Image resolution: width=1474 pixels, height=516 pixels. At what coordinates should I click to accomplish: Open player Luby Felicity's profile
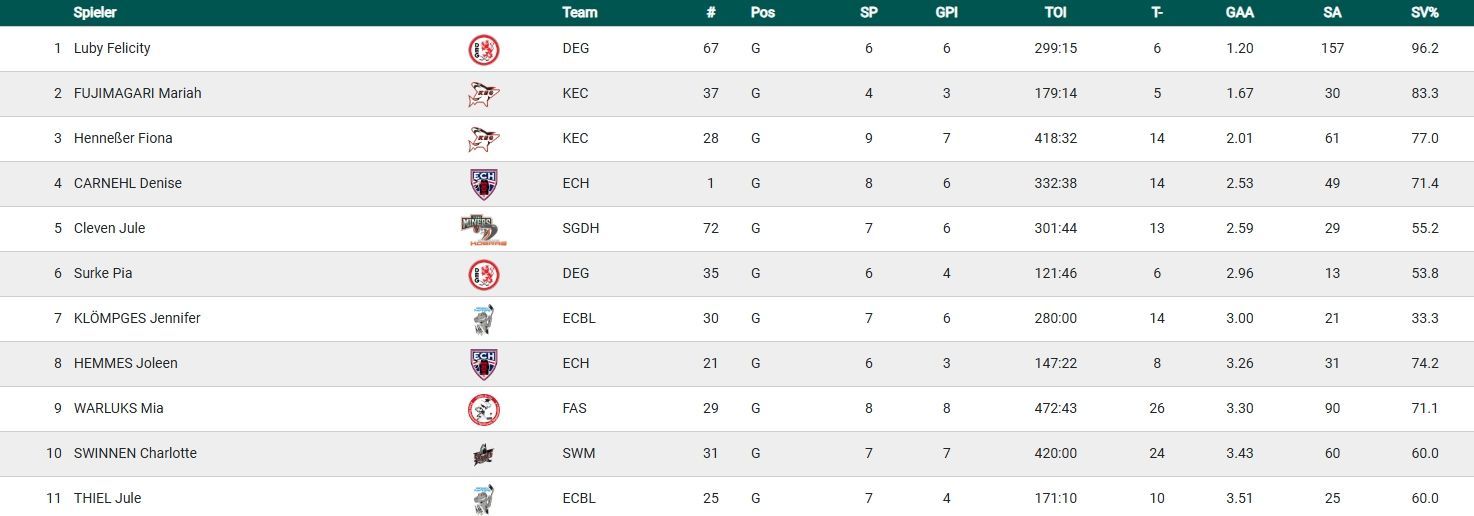(x=112, y=49)
